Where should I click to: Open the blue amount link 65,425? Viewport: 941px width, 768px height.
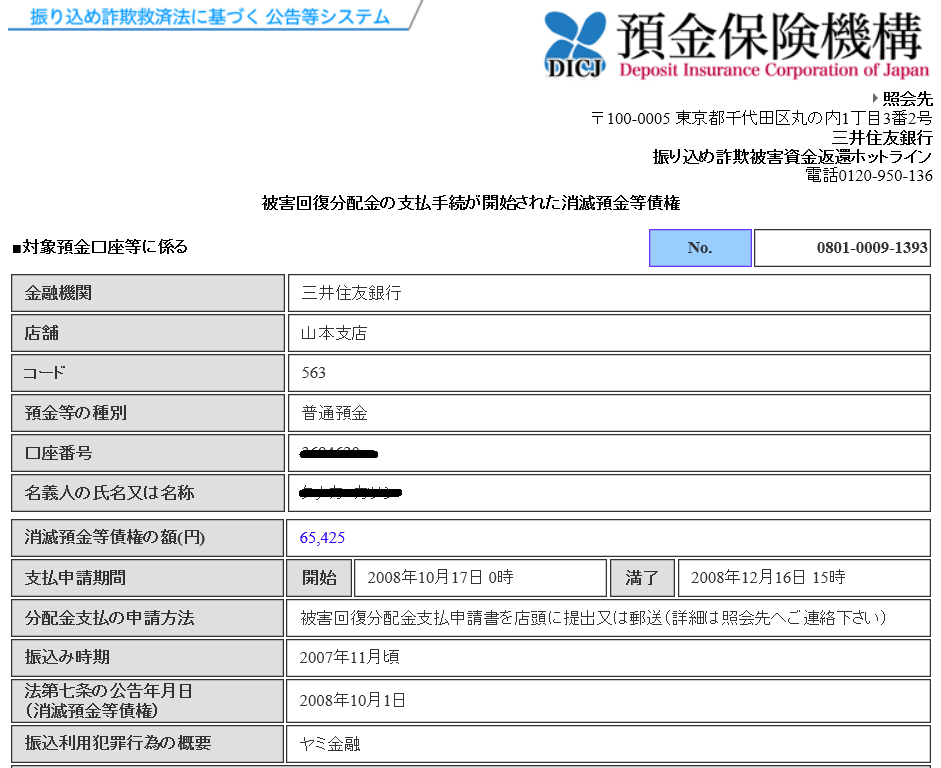point(322,538)
